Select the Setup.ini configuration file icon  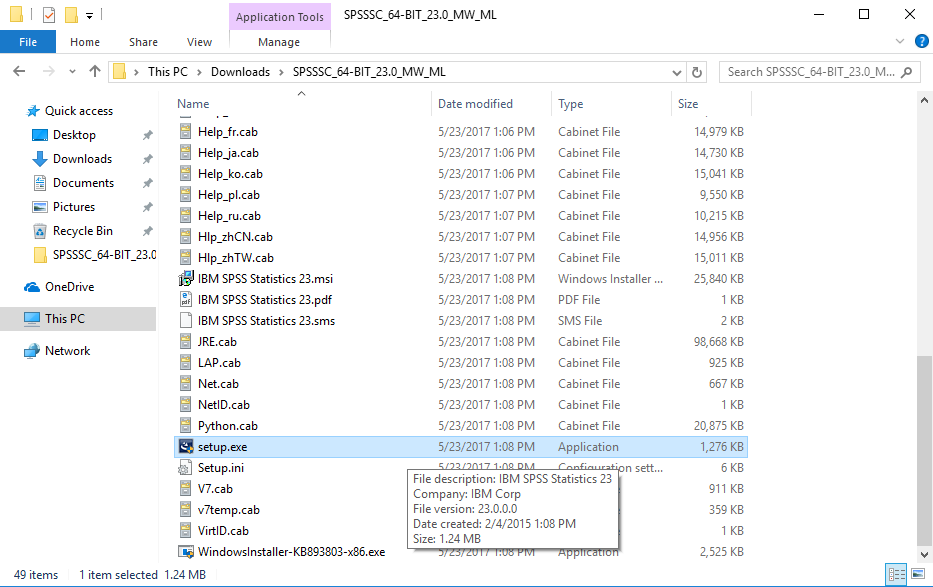pos(186,467)
